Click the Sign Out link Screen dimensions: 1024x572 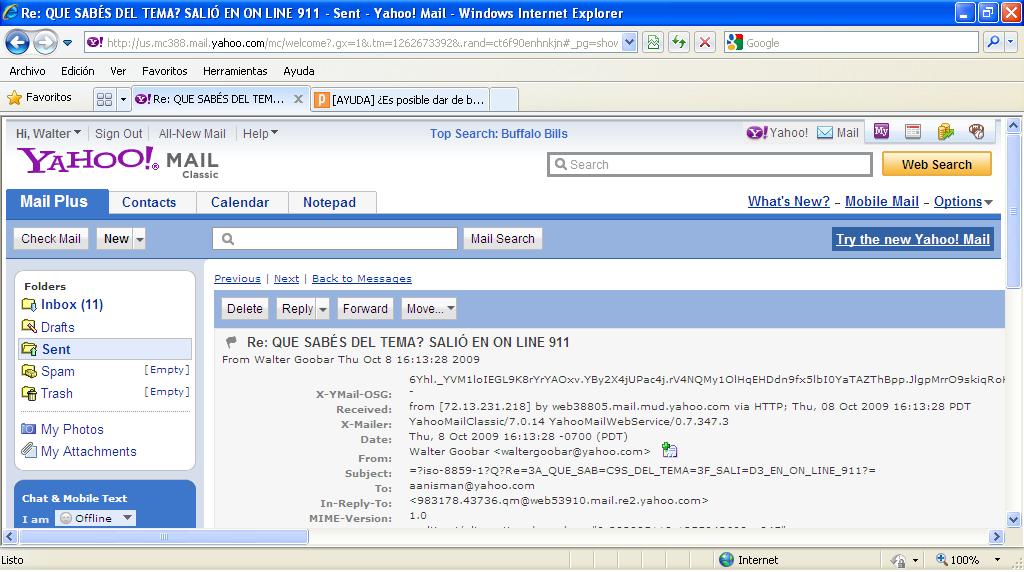pos(118,133)
